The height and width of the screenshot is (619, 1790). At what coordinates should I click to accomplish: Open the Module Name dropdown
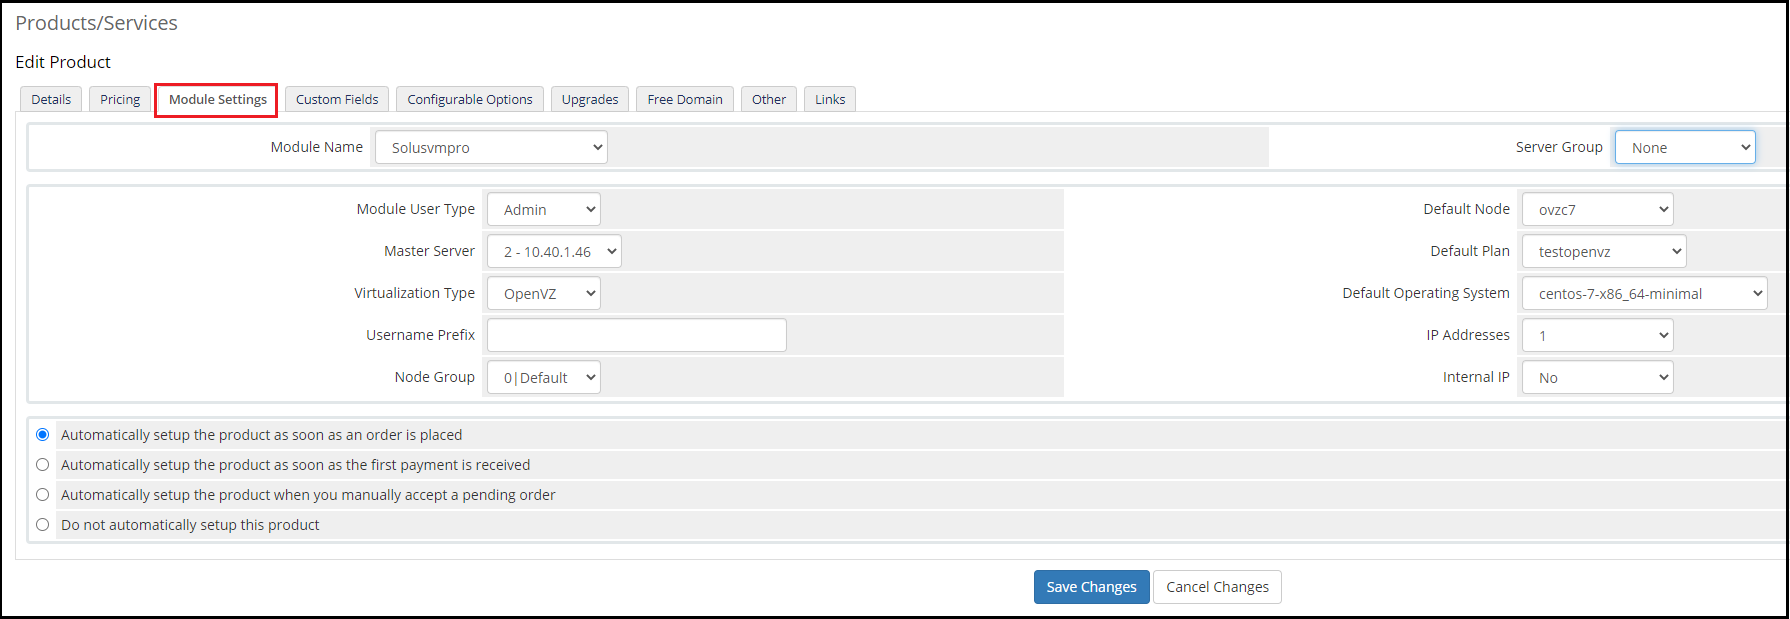pos(491,148)
